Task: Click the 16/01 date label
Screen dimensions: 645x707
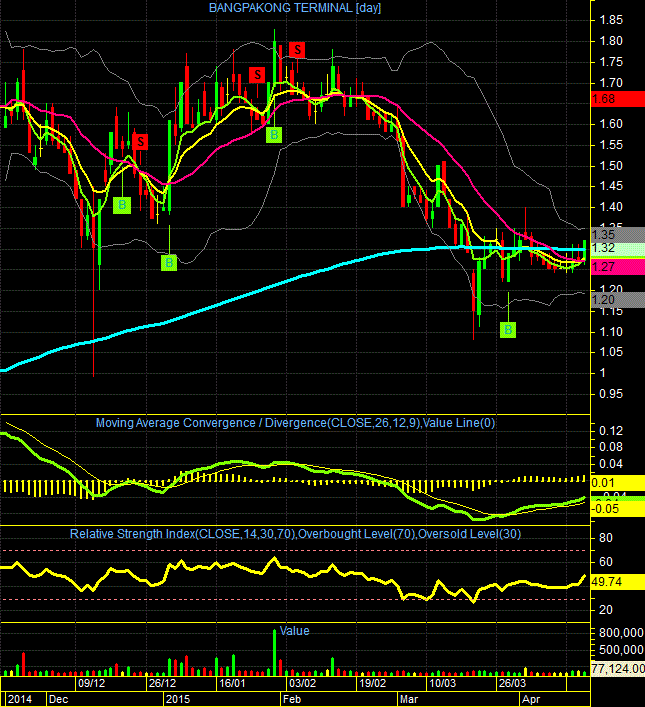Action: point(232,683)
